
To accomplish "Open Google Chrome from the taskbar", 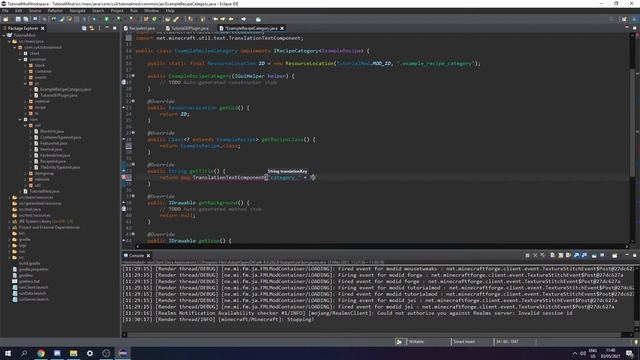I will tap(41, 353).
